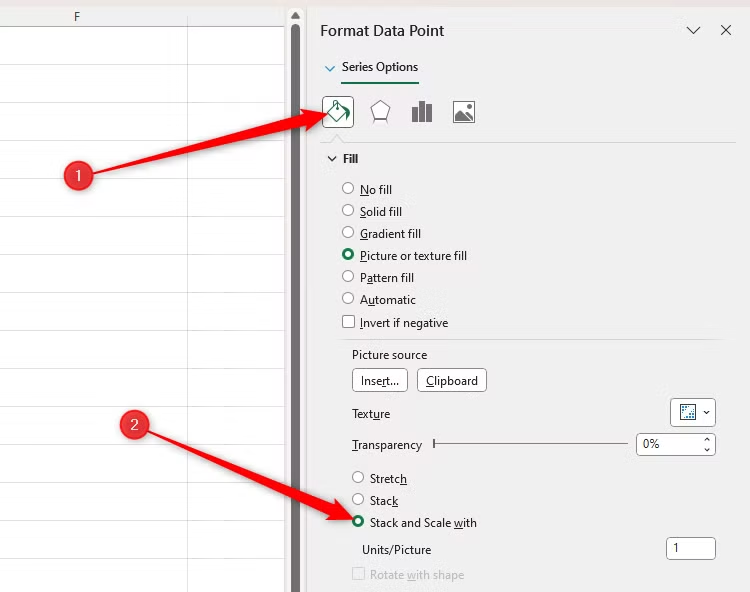Expand the Series Options dropdown arrow
The width and height of the screenshot is (750, 592).
[330, 68]
